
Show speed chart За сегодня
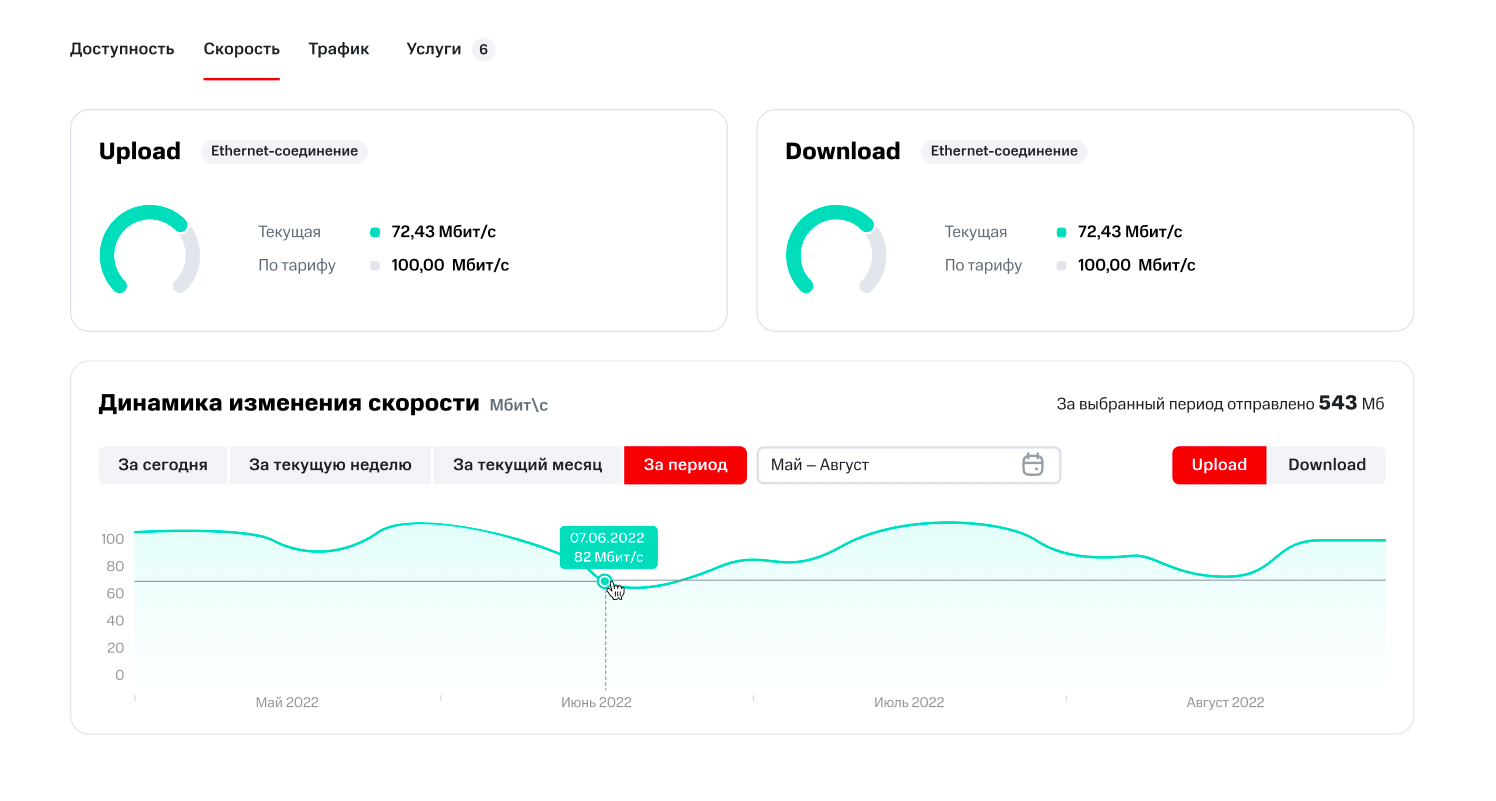point(163,465)
